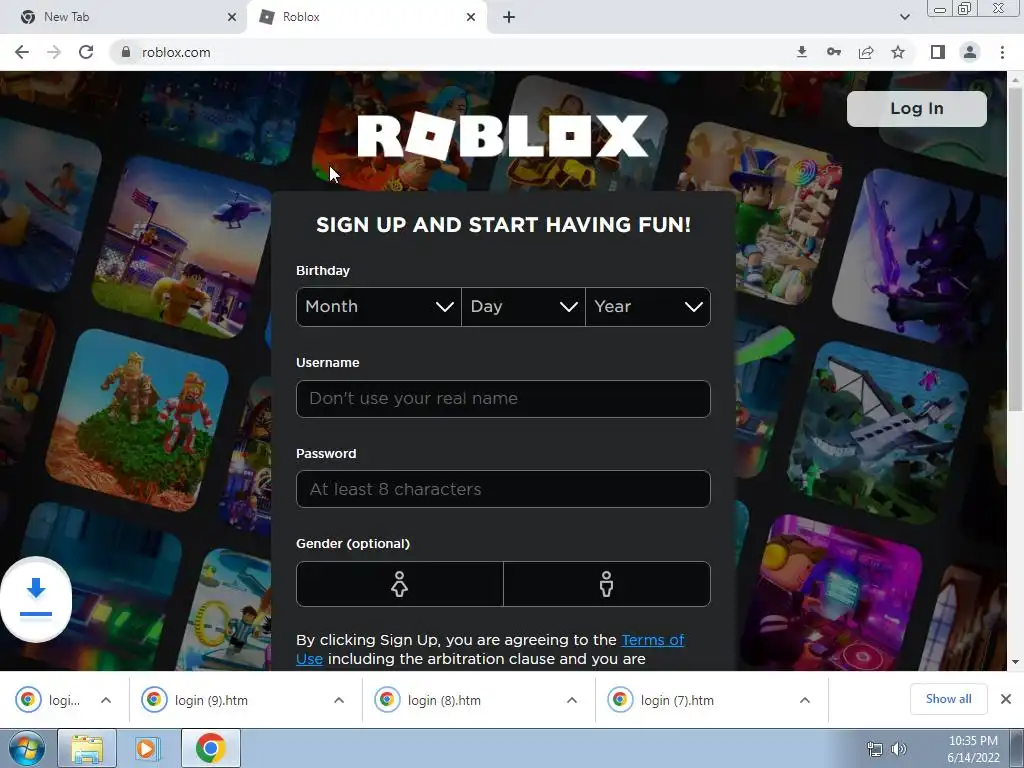
Task: Expand options for login (9).htm download
Action: pos(339,700)
